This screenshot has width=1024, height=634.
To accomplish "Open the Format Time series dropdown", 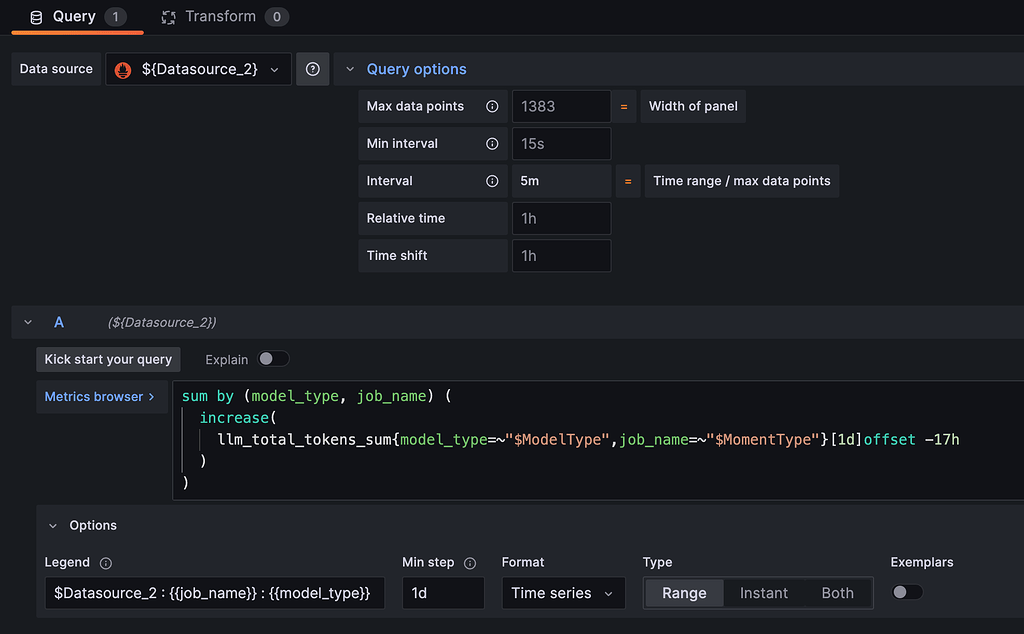I will tap(563, 593).
